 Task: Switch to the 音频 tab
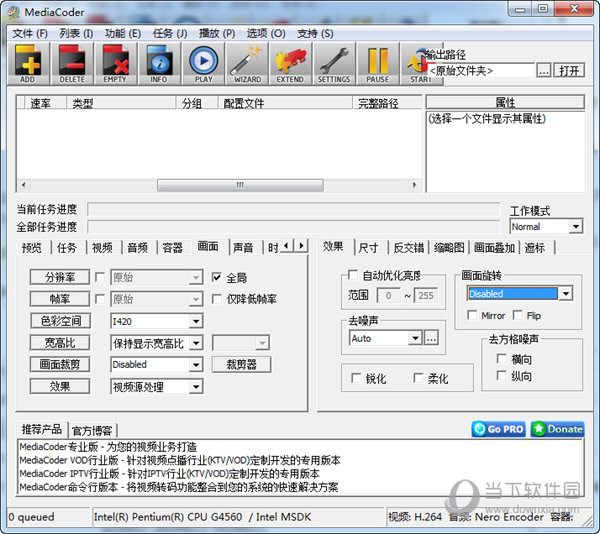pyautogui.click(x=137, y=247)
